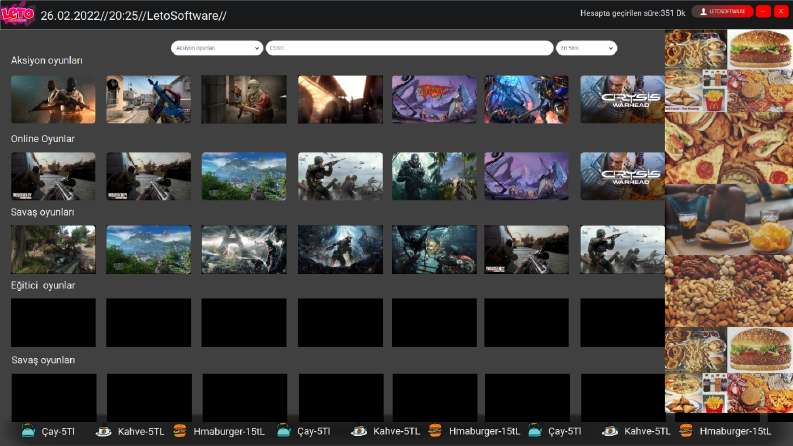Select first Kahve-5TL coffee cup icon

[103, 431]
